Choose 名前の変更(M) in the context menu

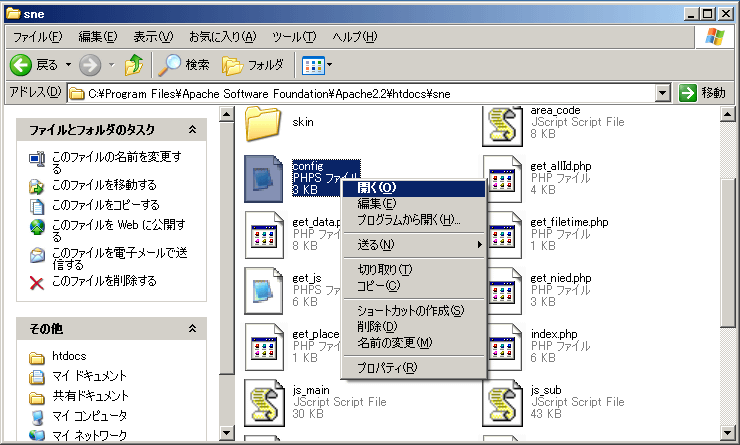pyautogui.click(x=414, y=343)
